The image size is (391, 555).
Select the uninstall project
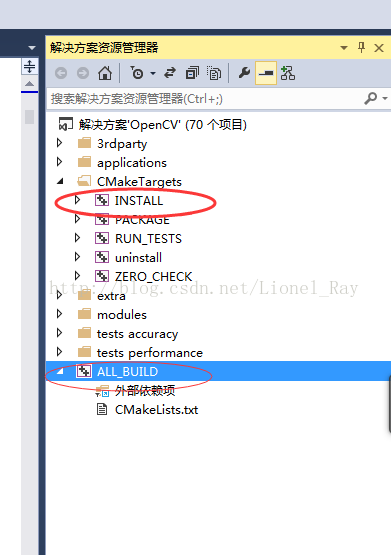point(138,258)
